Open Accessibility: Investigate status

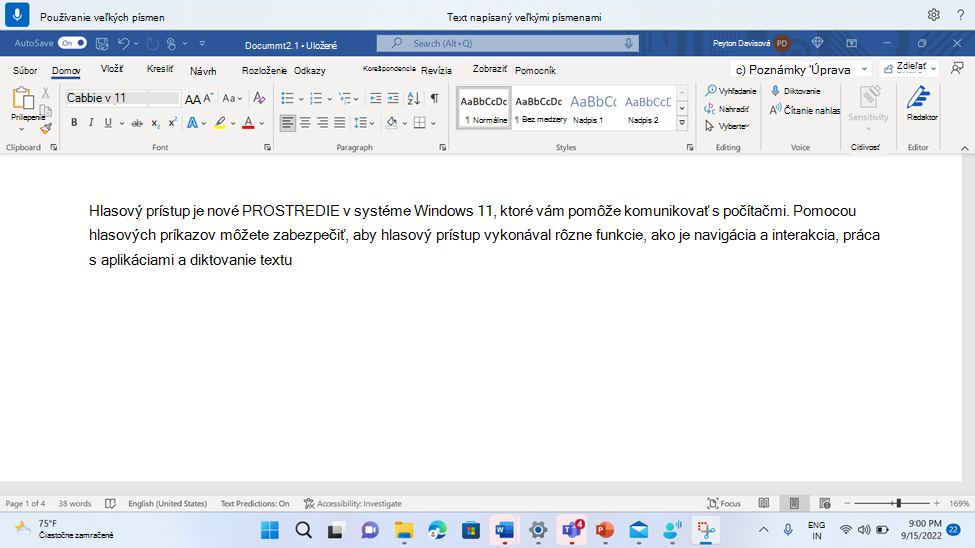click(x=353, y=503)
